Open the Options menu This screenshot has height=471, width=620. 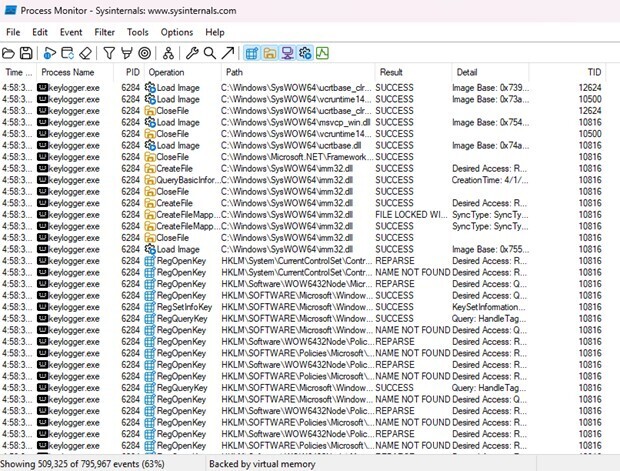point(177,32)
